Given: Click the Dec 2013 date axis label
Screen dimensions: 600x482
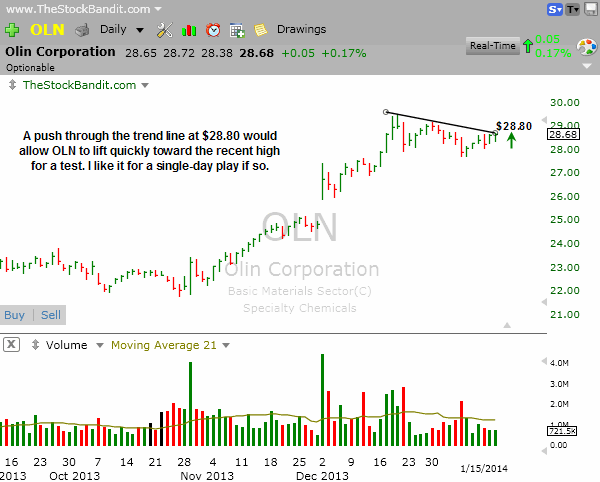Looking at the screenshot, I should [322, 476].
